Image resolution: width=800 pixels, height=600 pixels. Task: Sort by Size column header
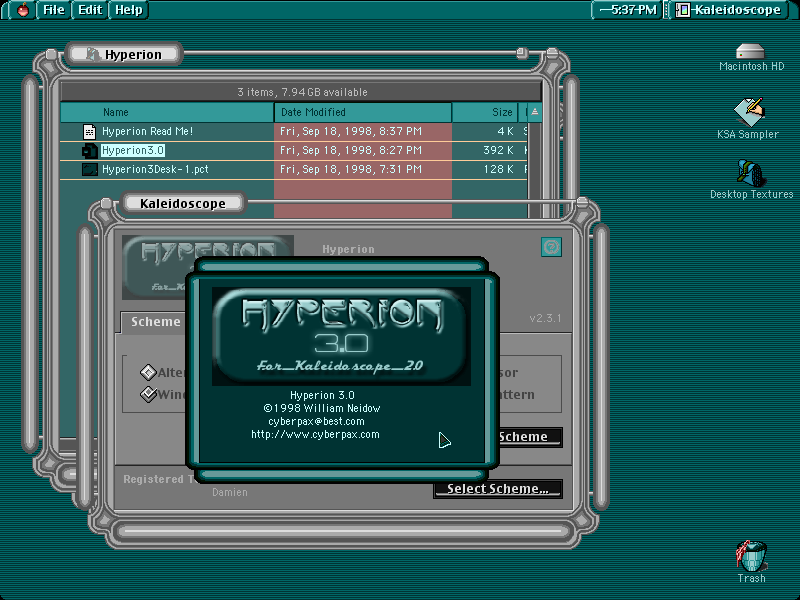(x=485, y=112)
